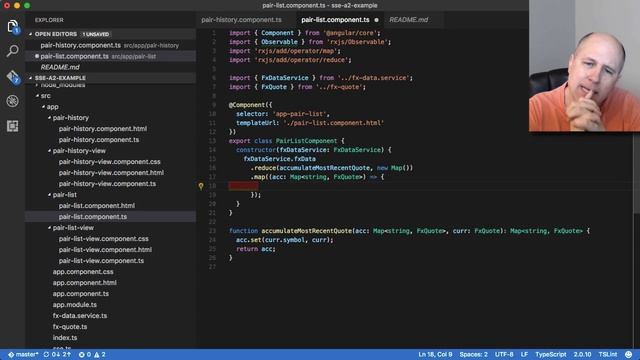Screen dimensions: 640x360
Task: Open pair-list.component.html file
Action: [x=97, y=206]
